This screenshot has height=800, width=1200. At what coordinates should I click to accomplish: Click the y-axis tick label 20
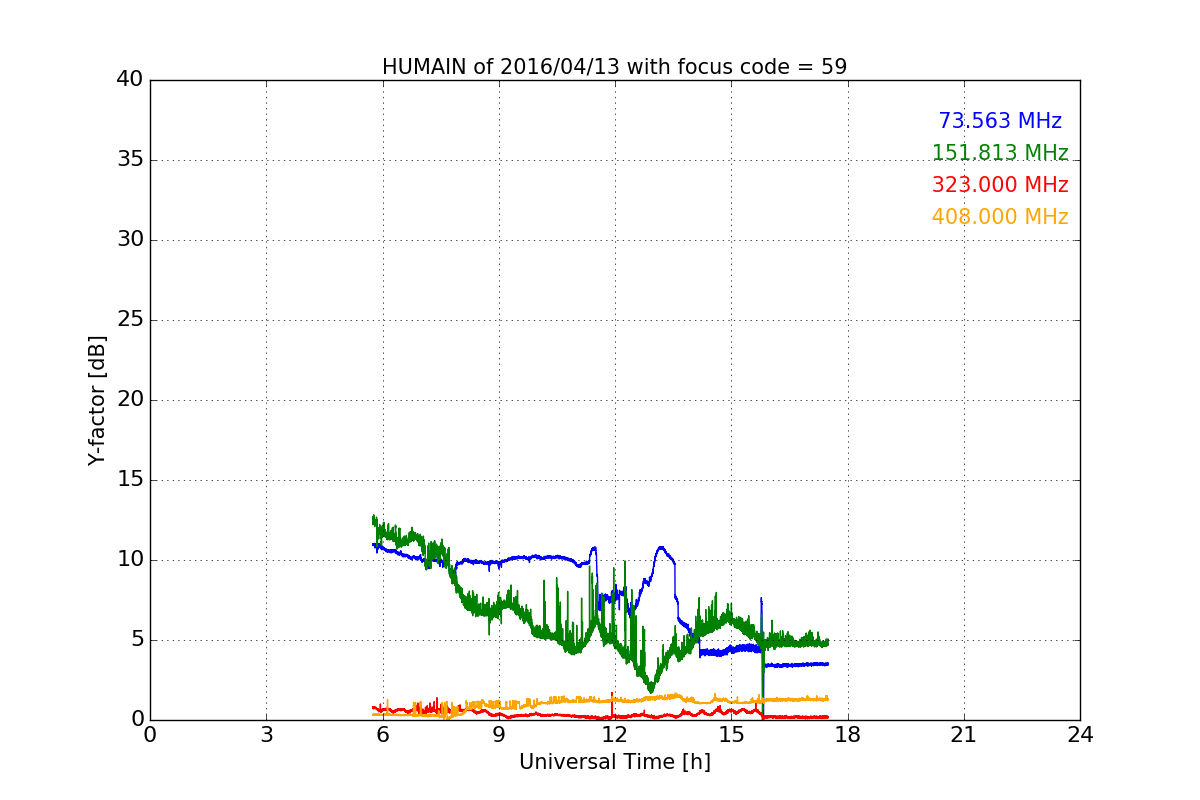coord(129,400)
